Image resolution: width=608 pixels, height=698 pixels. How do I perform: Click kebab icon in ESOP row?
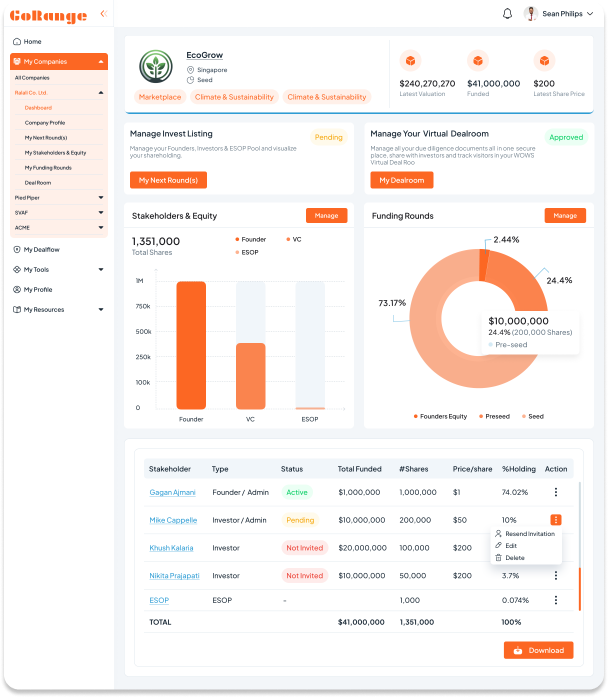[556, 600]
